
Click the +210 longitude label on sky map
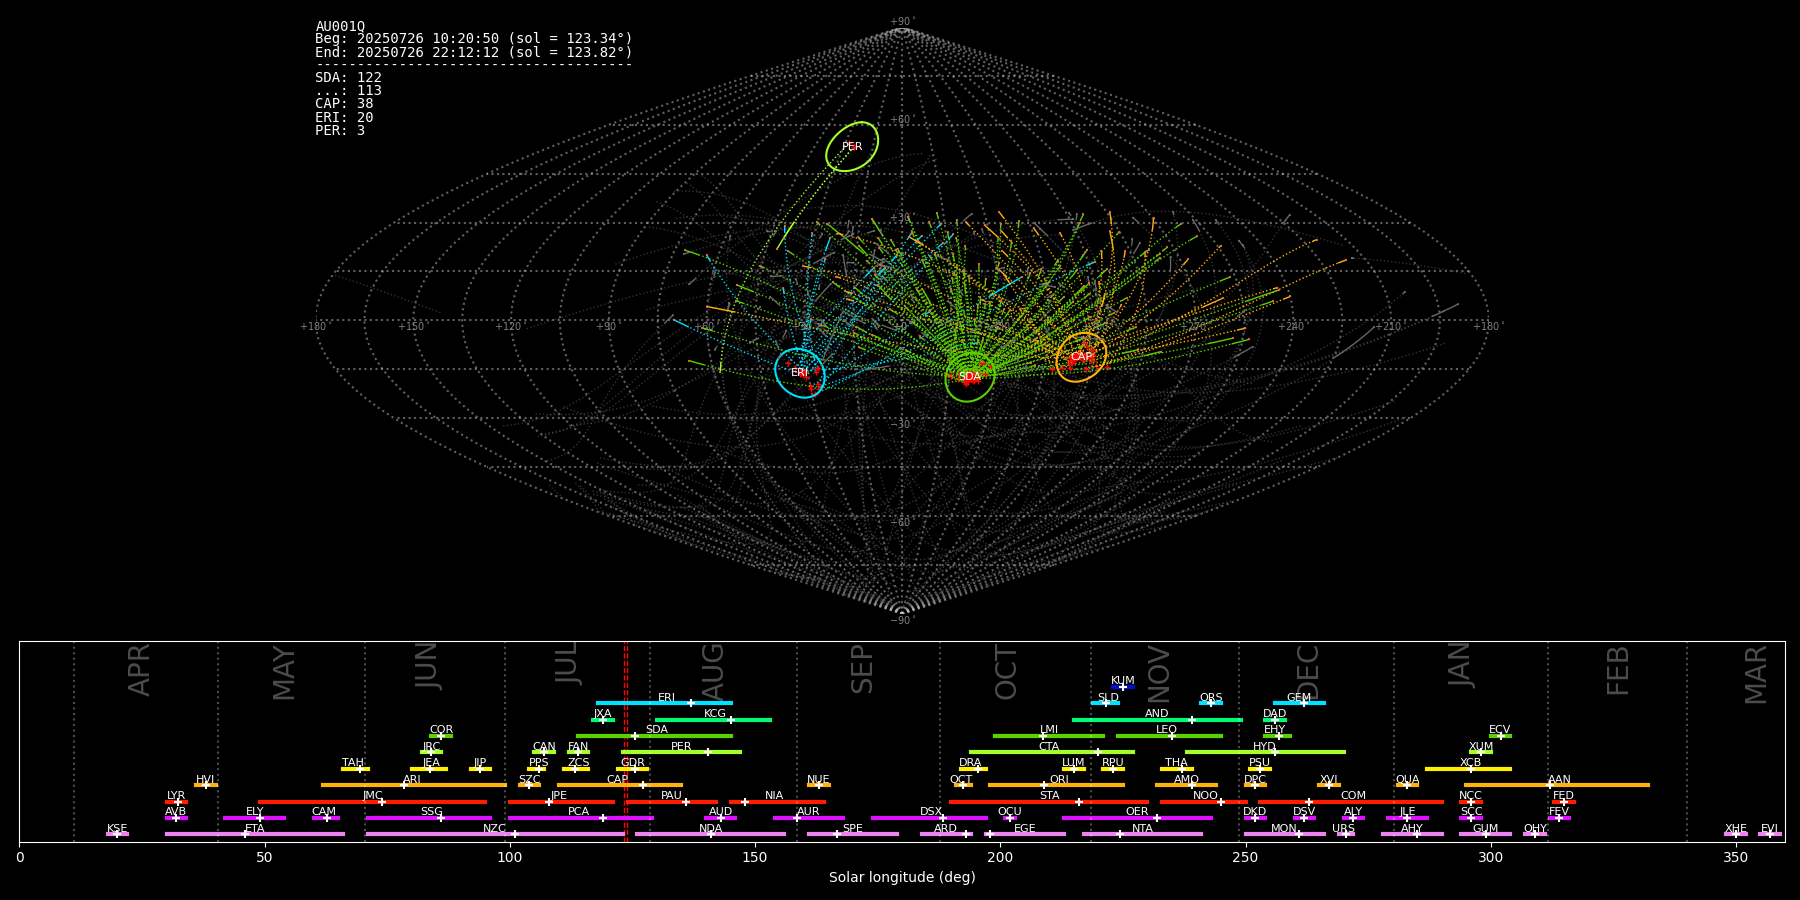click(x=1388, y=326)
